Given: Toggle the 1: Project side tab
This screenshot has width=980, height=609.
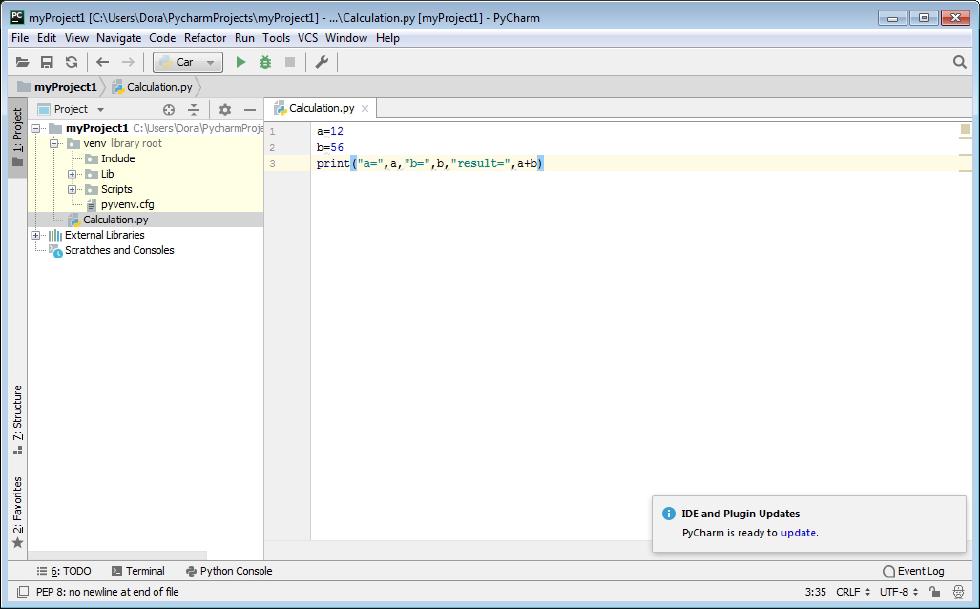Looking at the screenshot, I should click(x=18, y=138).
